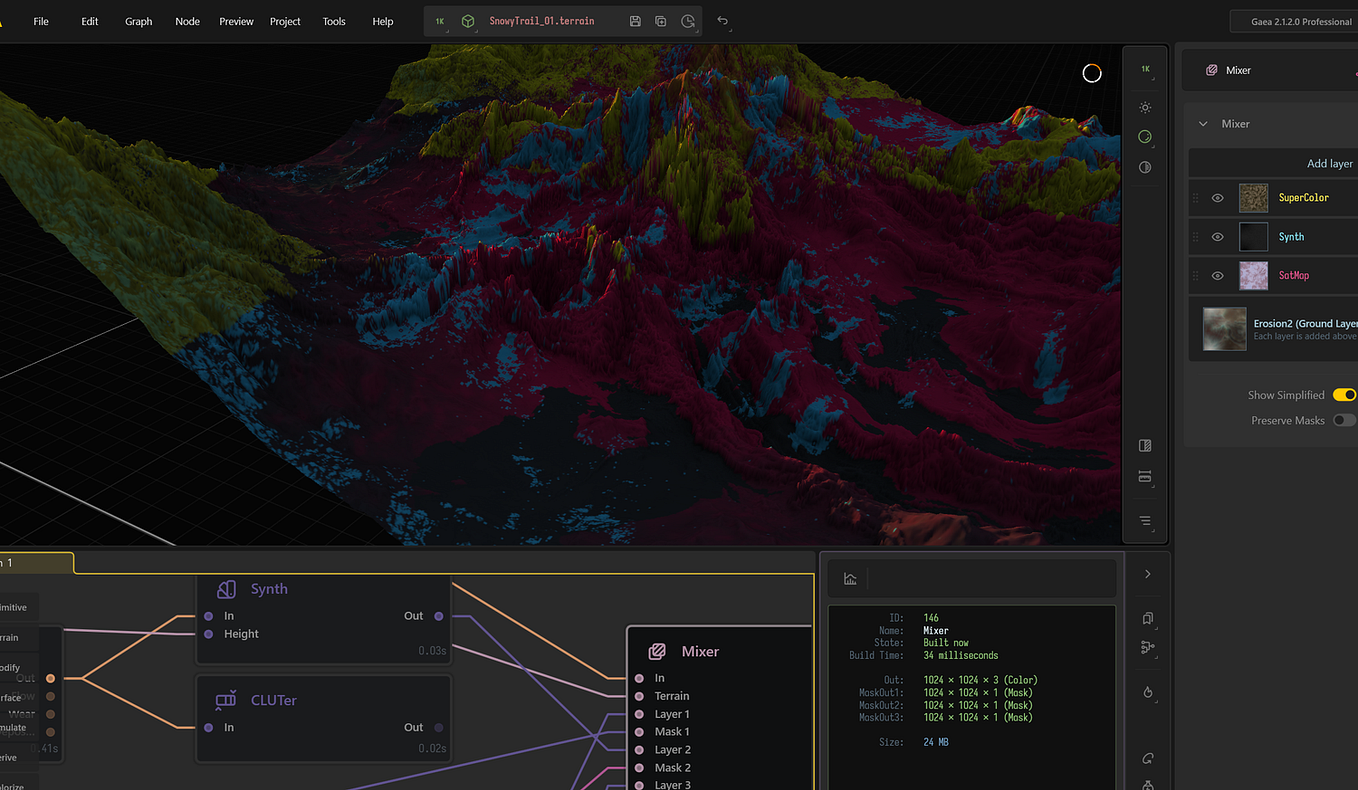Click the save icon in the toolbar
This screenshot has height=790, width=1358.
click(635, 21)
